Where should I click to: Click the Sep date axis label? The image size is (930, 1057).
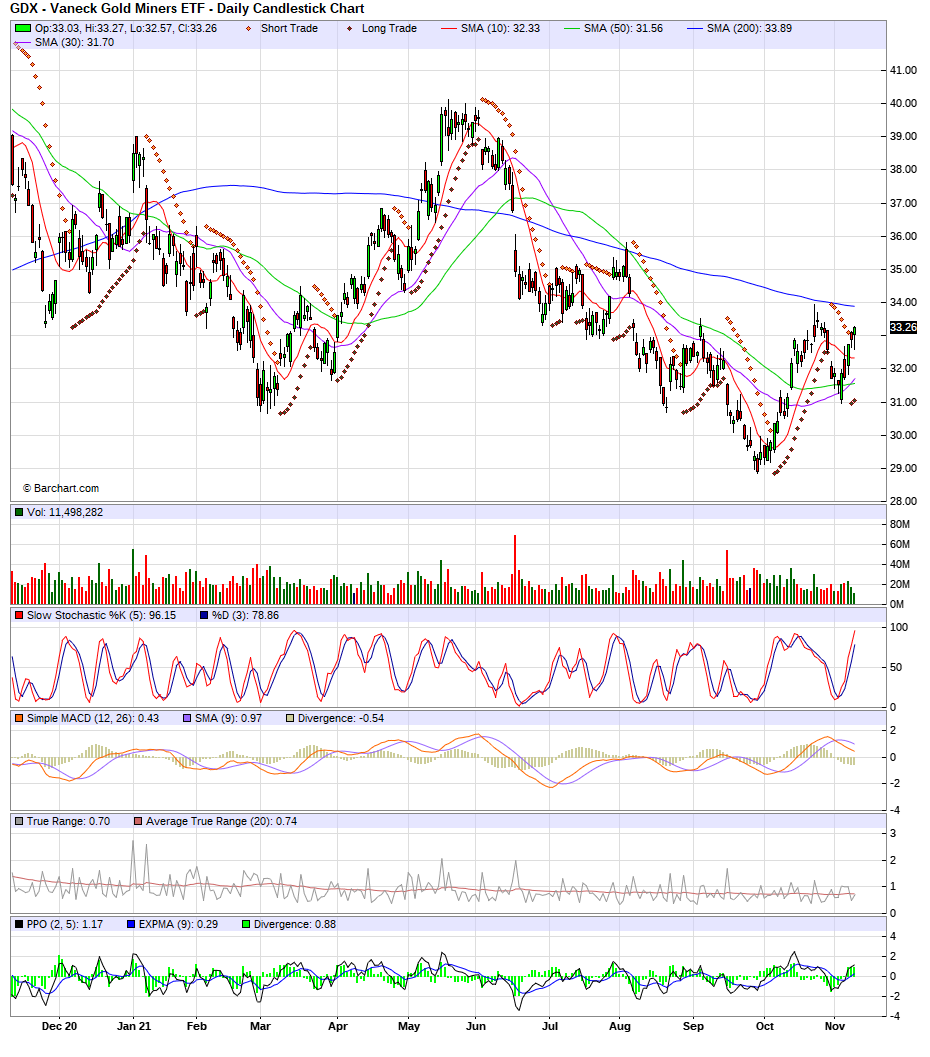(693, 1027)
